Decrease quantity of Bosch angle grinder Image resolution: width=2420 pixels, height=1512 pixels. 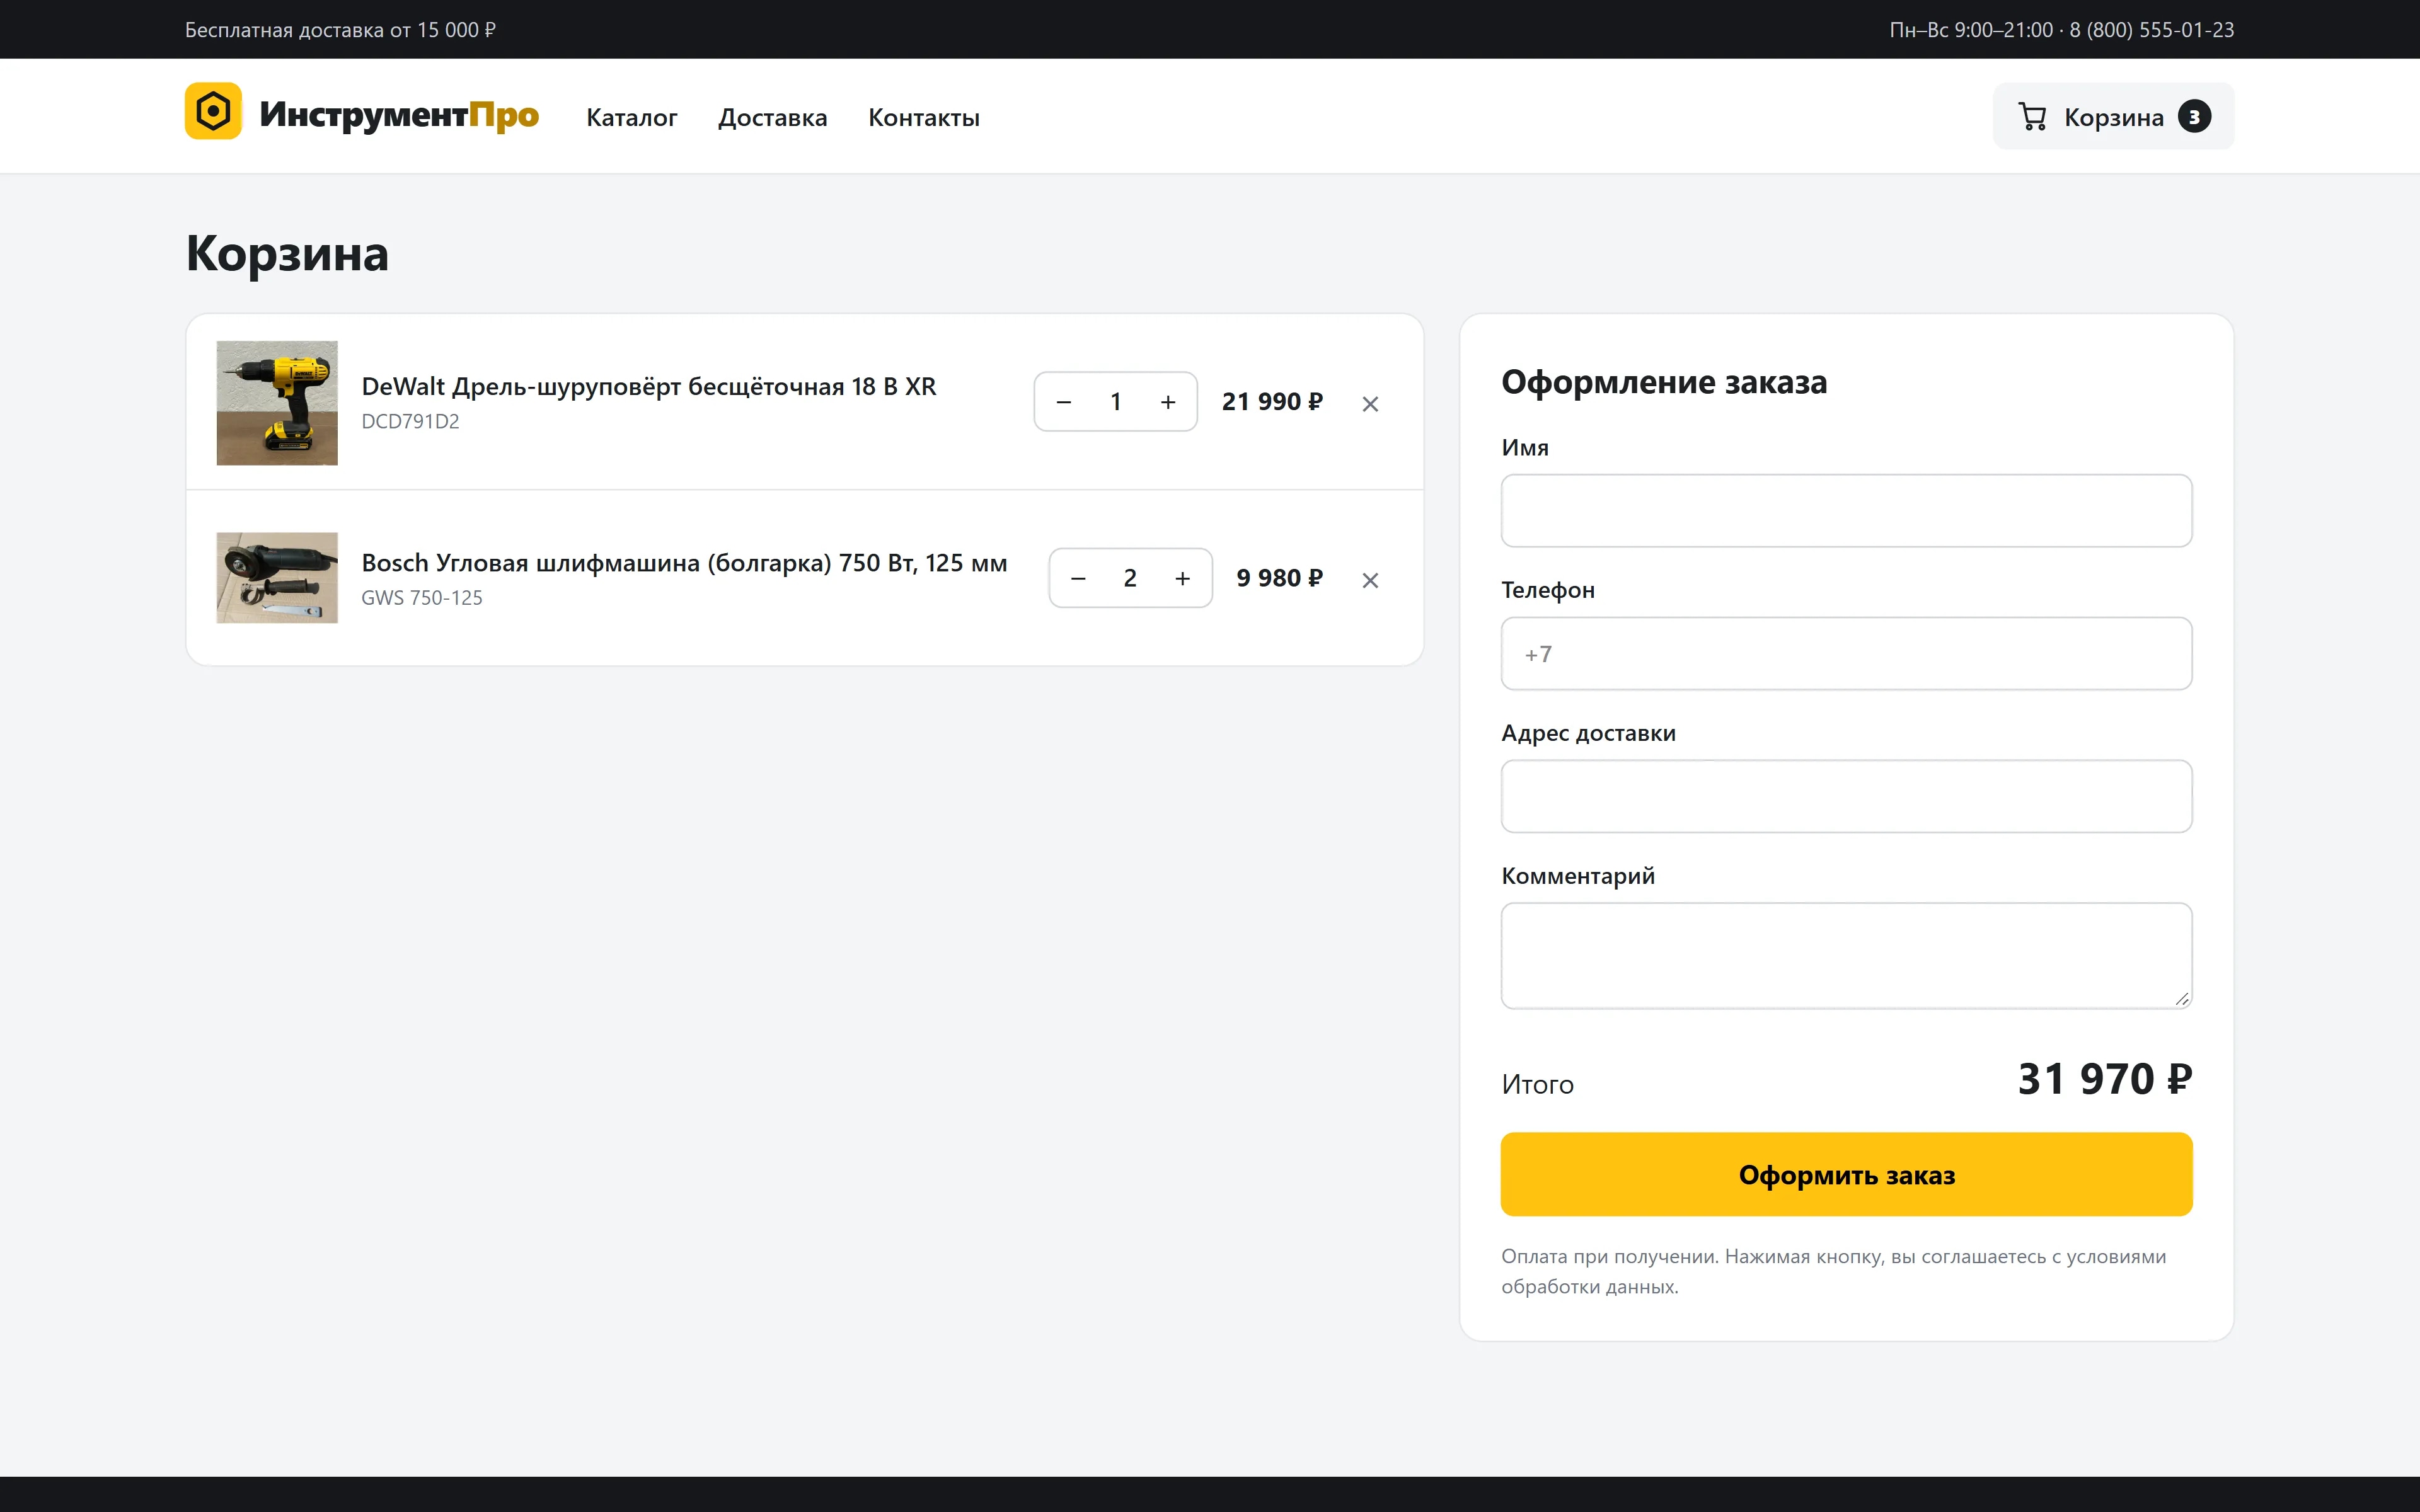click(x=1078, y=578)
